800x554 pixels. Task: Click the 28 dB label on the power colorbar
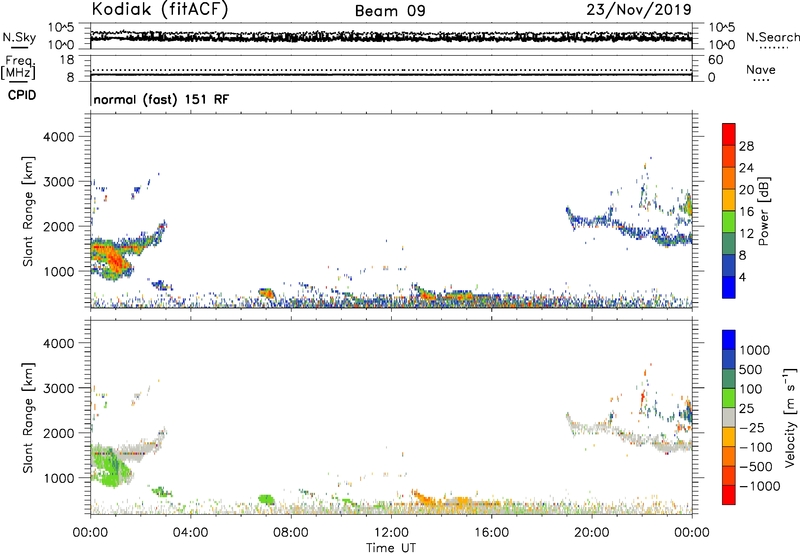746,146
